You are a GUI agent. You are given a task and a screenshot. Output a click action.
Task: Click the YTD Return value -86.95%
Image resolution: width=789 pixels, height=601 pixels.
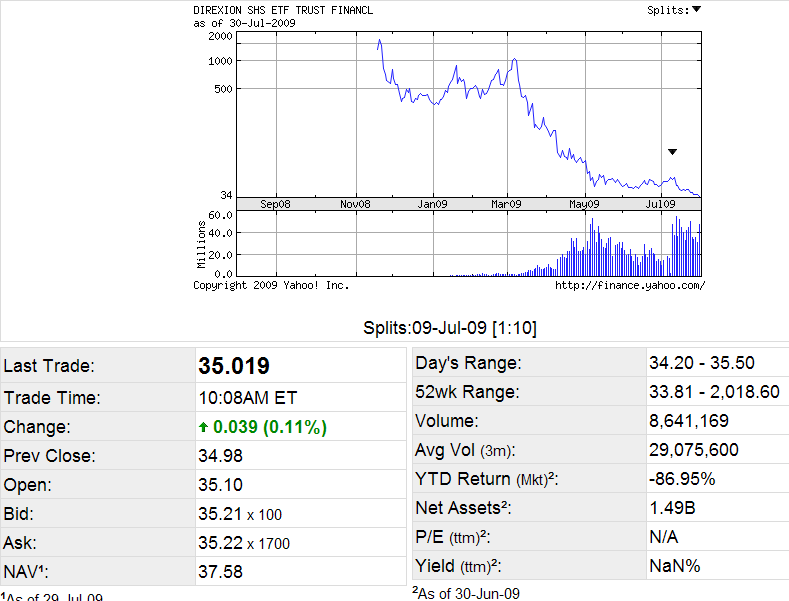(x=682, y=479)
